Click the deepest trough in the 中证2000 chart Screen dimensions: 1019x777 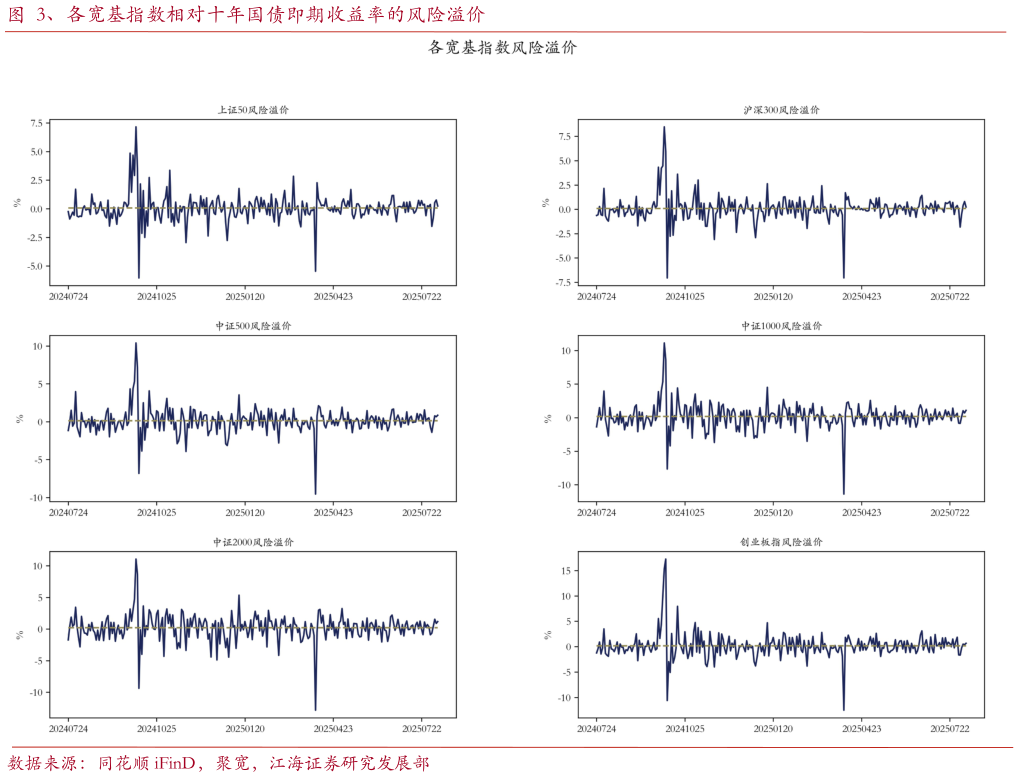tap(315, 710)
